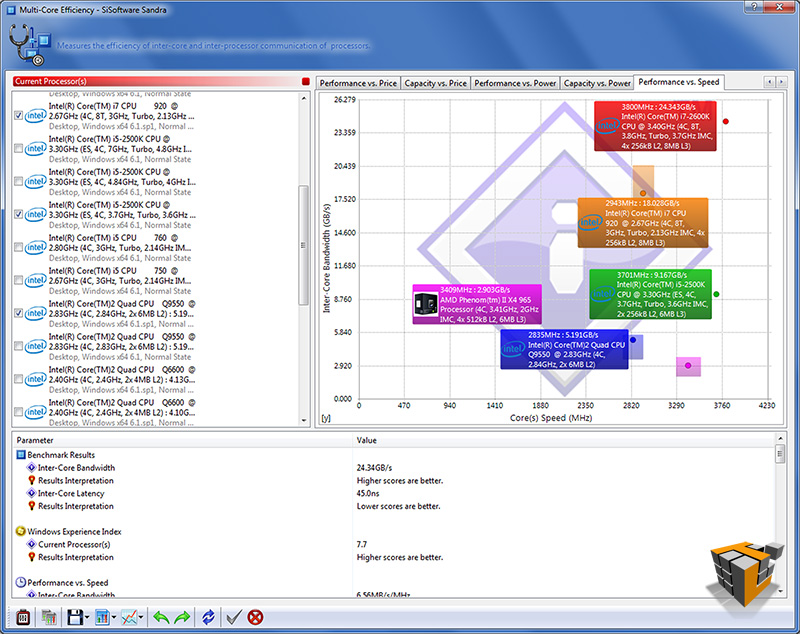
Task: Click the Intel logo next to Core i7 920
Action: [x=36, y=116]
